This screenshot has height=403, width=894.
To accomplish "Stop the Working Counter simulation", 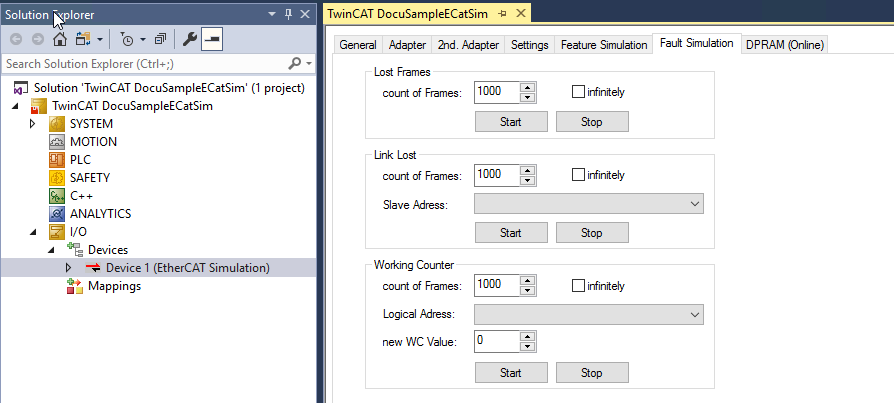I will tap(592, 373).
